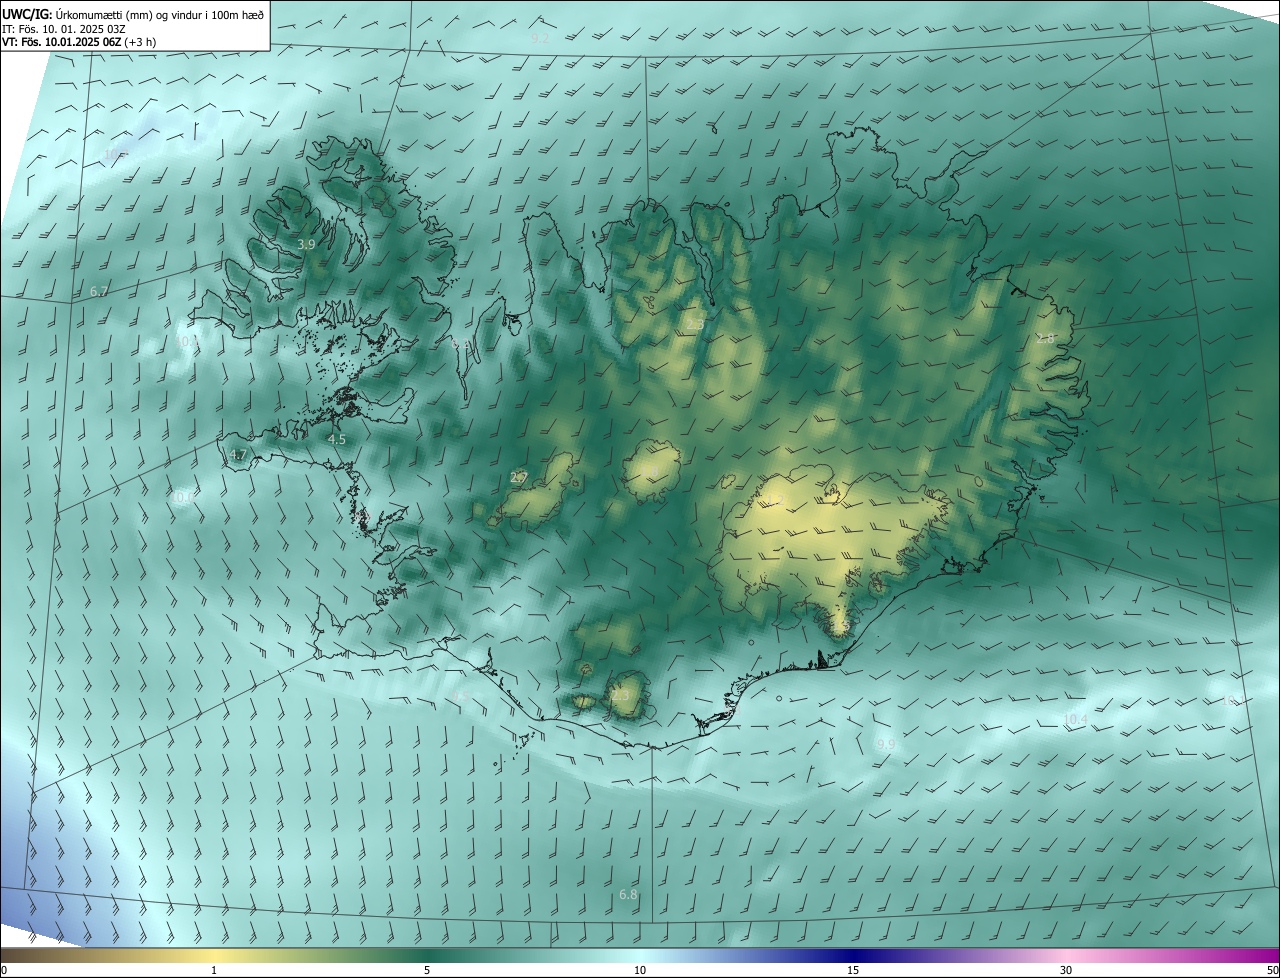Screen dimensions: 1280x978
Task: Click the 9.2 value at the top of the map
Action: [x=540, y=37]
